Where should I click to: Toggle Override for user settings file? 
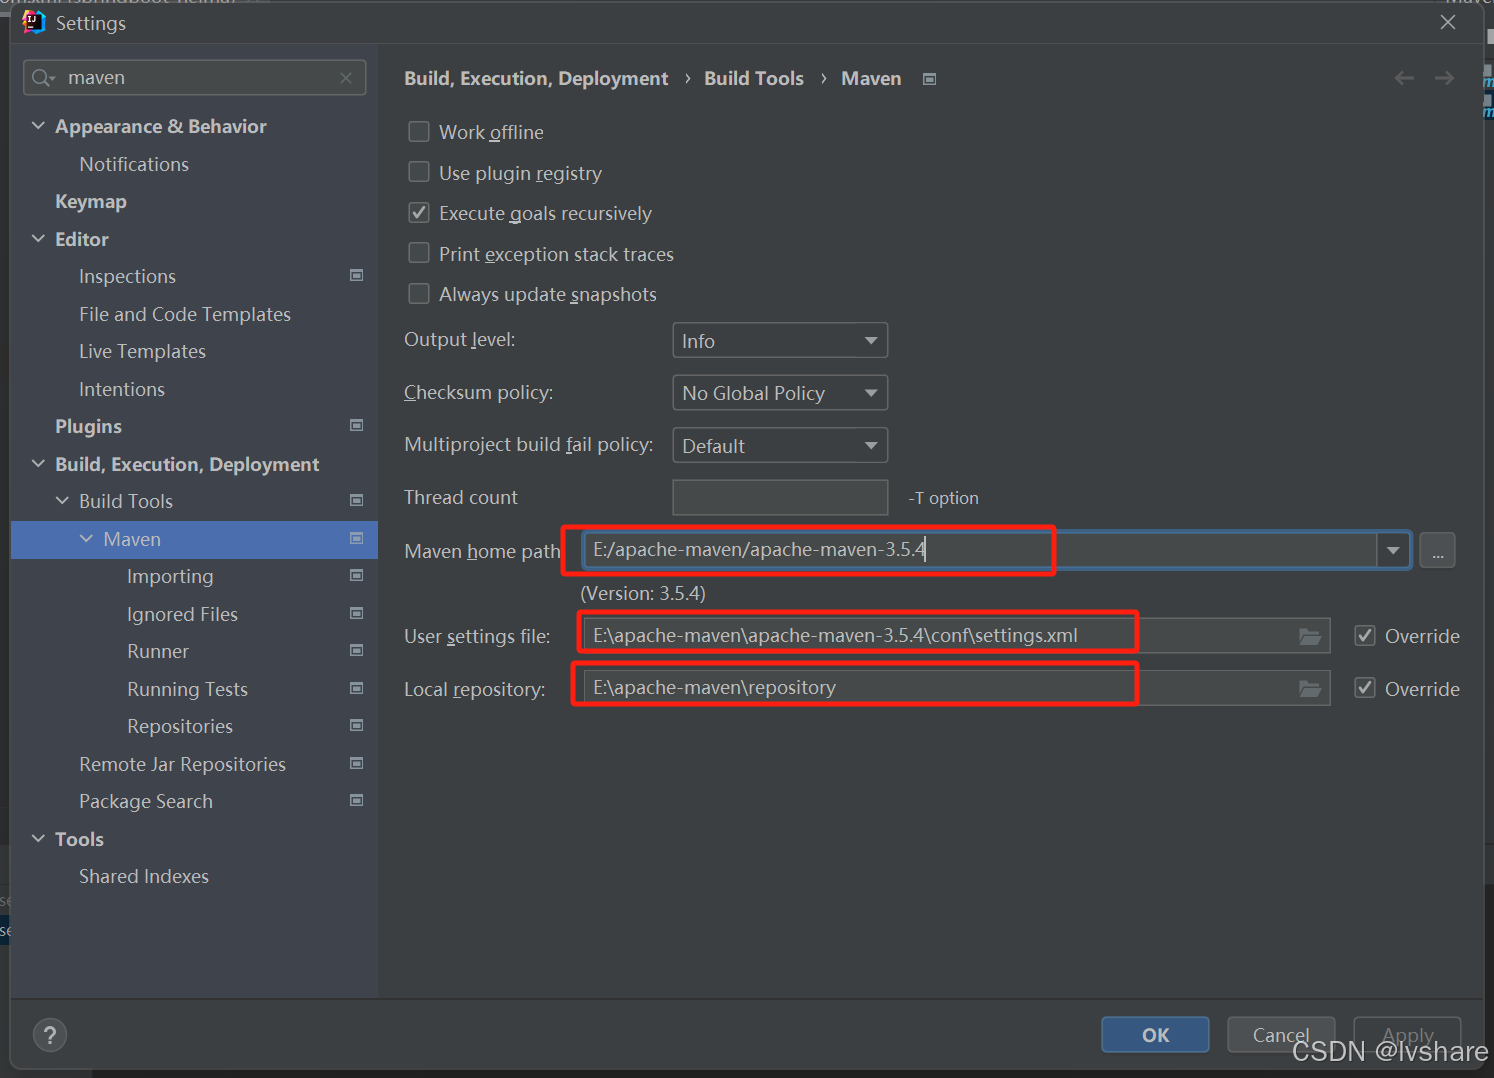click(1365, 635)
